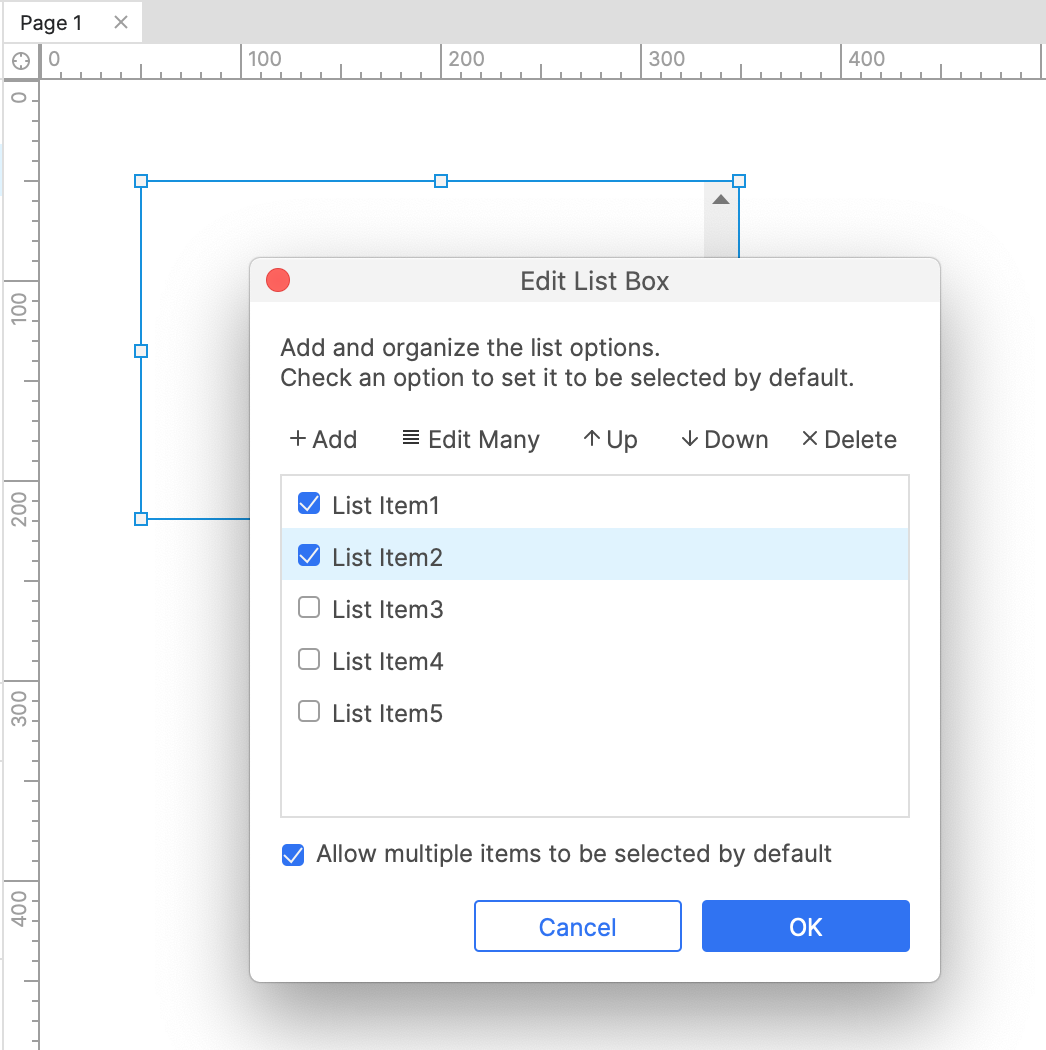1046x1050 pixels.
Task: Toggle Allow multiple items selected by default
Action: (293, 855)
